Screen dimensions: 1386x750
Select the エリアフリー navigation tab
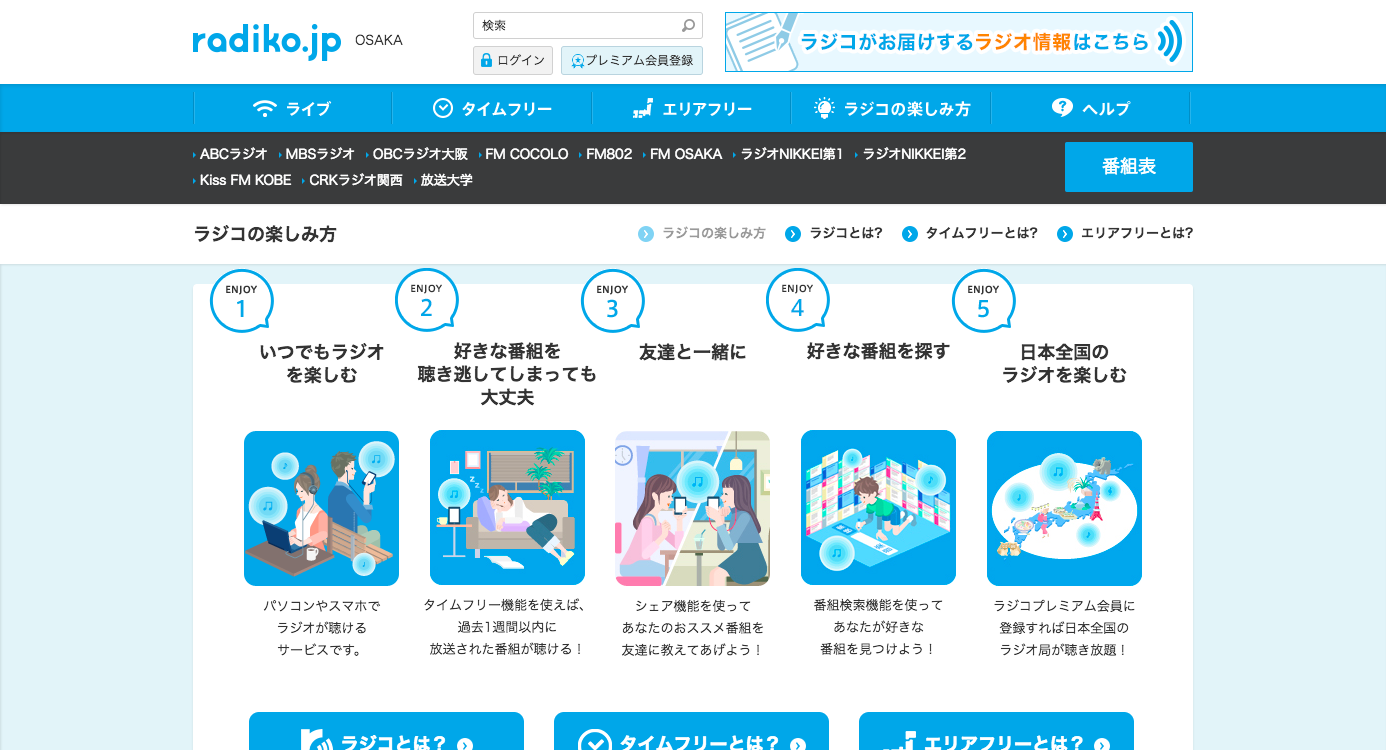click(x=692, y=108)
